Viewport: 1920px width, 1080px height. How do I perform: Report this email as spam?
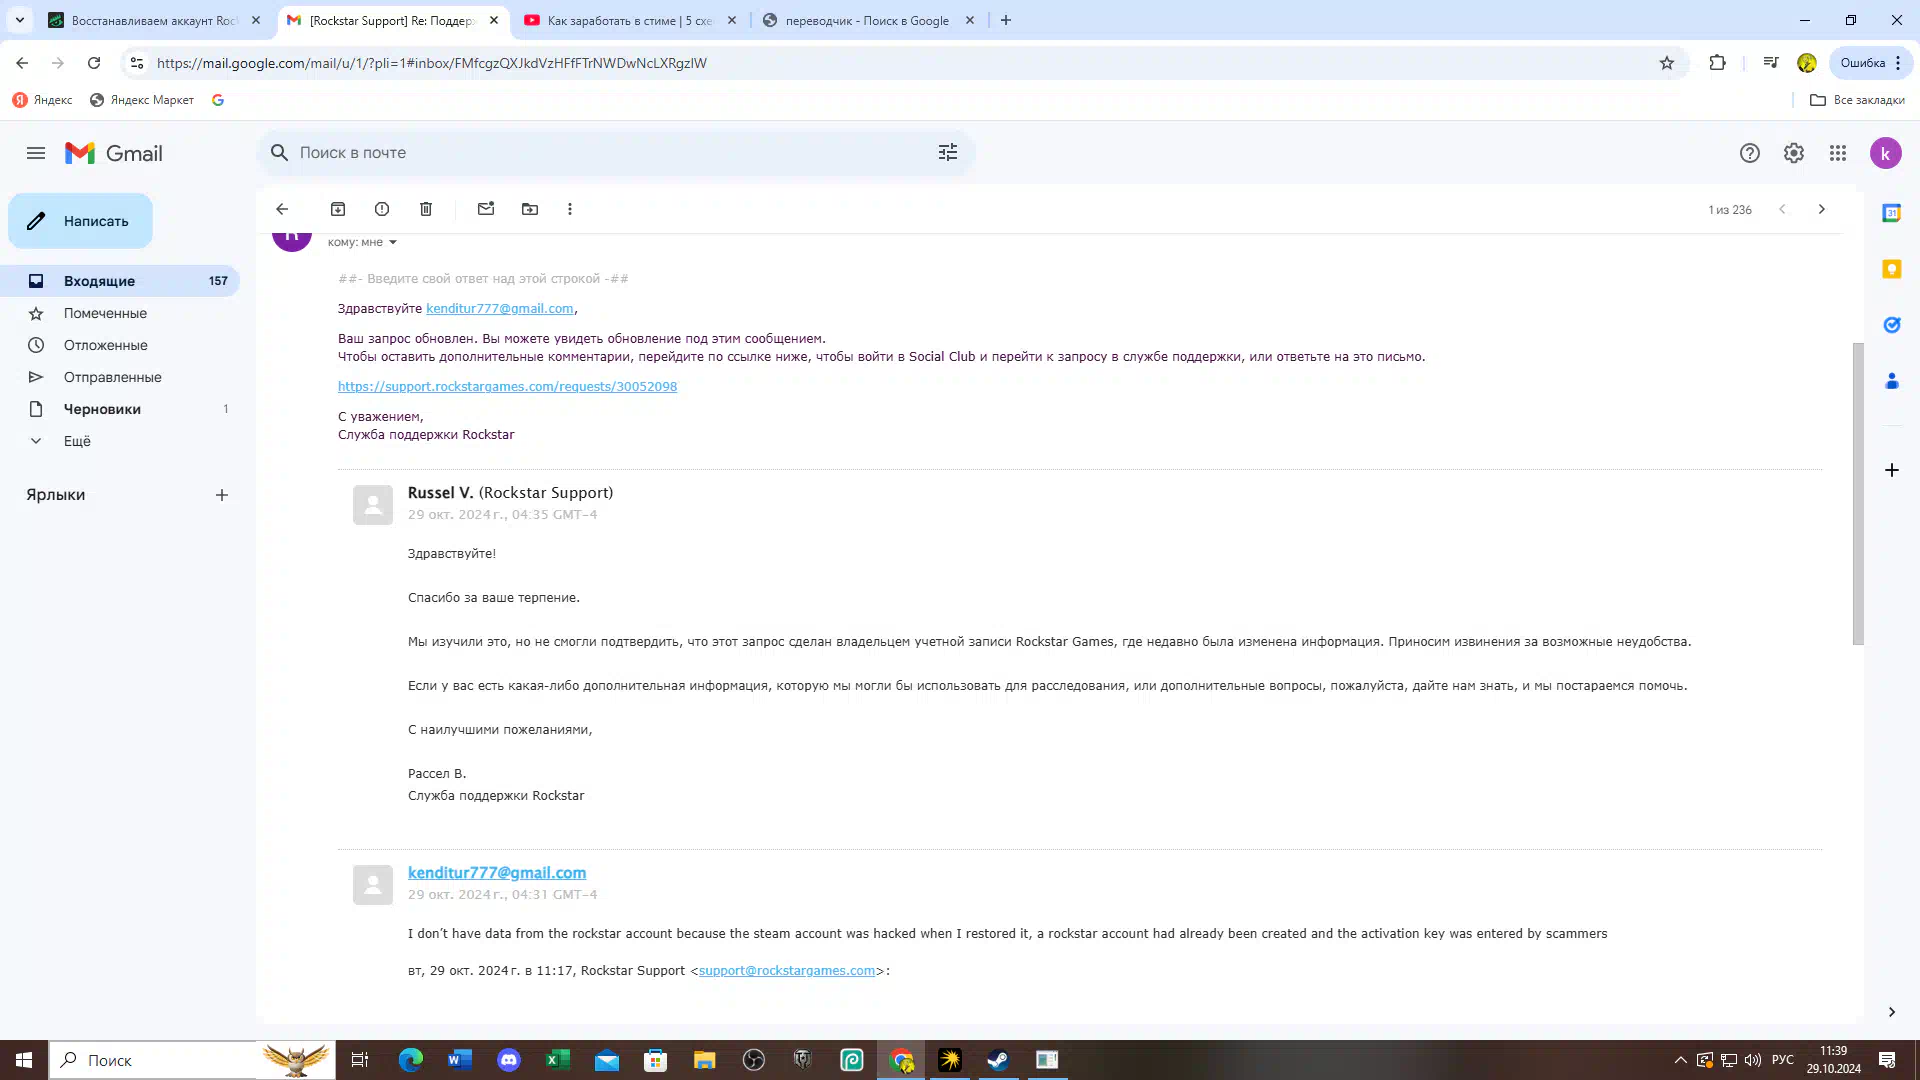coord(382,209)
